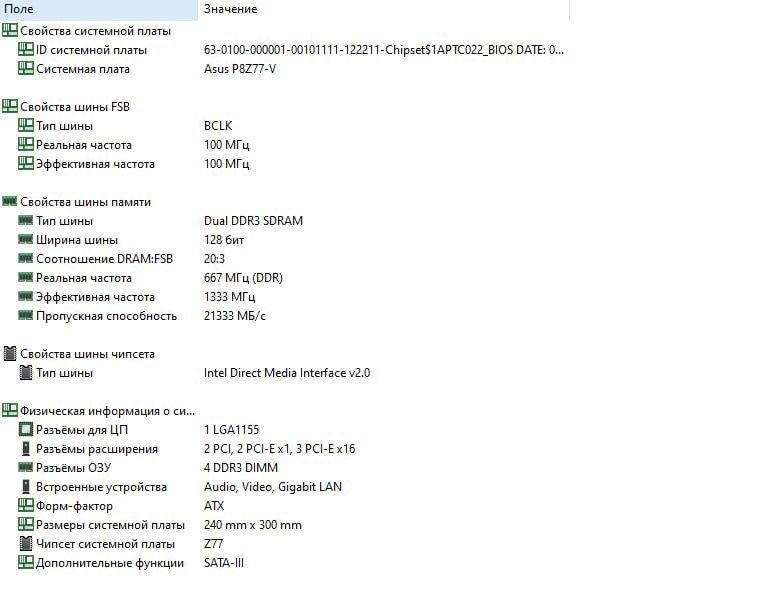Click the 'Значение' column header
Image resolution: width=769 pixels, height=589 pixels.
[x=384, y=9]
